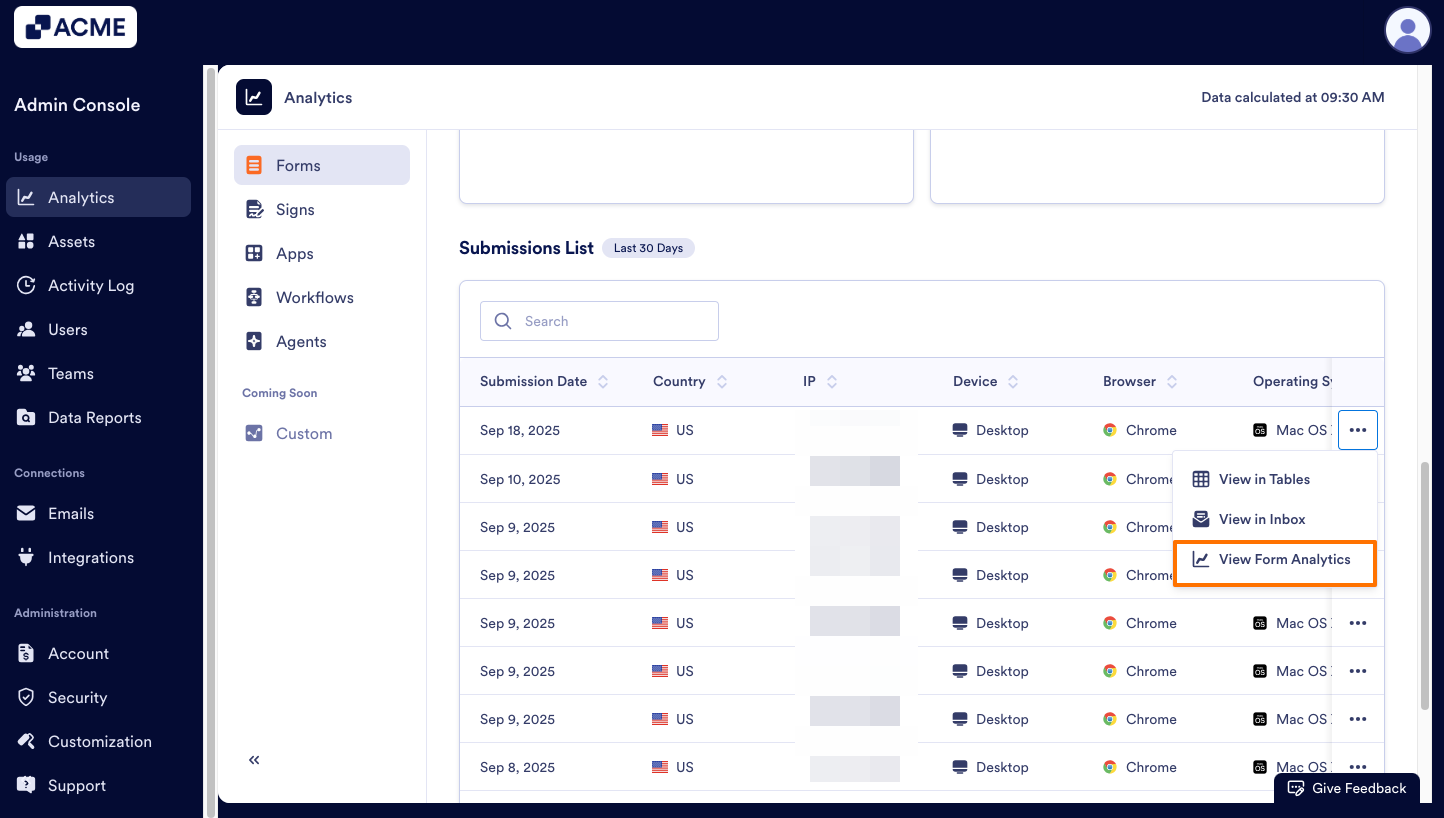Click into the submissions Search field
This screenshot has height=818, width=1444.
[x=599, y=321]
